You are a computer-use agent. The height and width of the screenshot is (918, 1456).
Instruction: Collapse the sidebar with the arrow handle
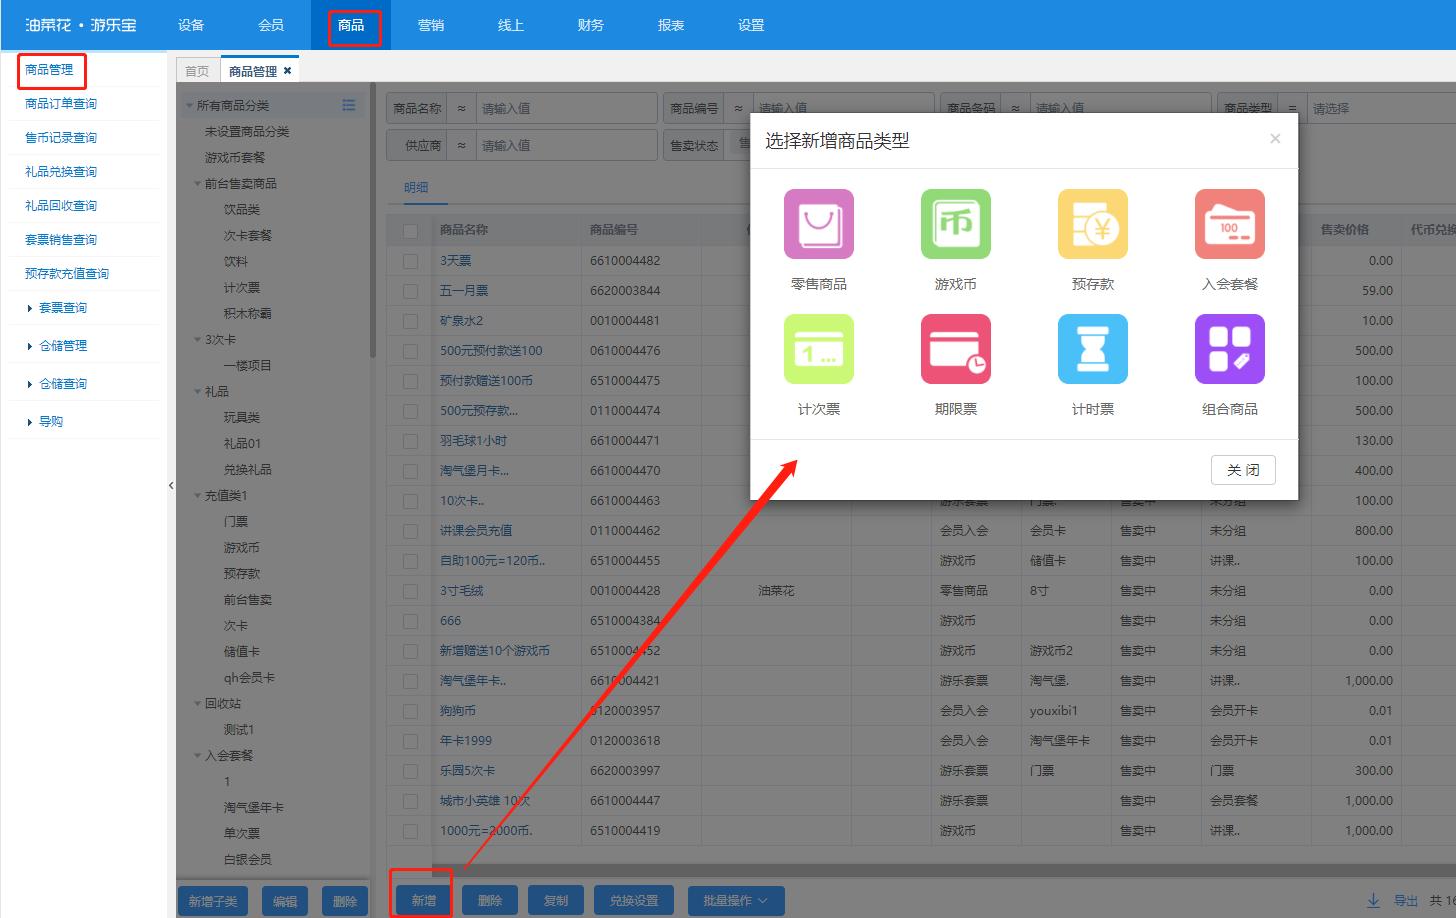[x=171, y=485]
